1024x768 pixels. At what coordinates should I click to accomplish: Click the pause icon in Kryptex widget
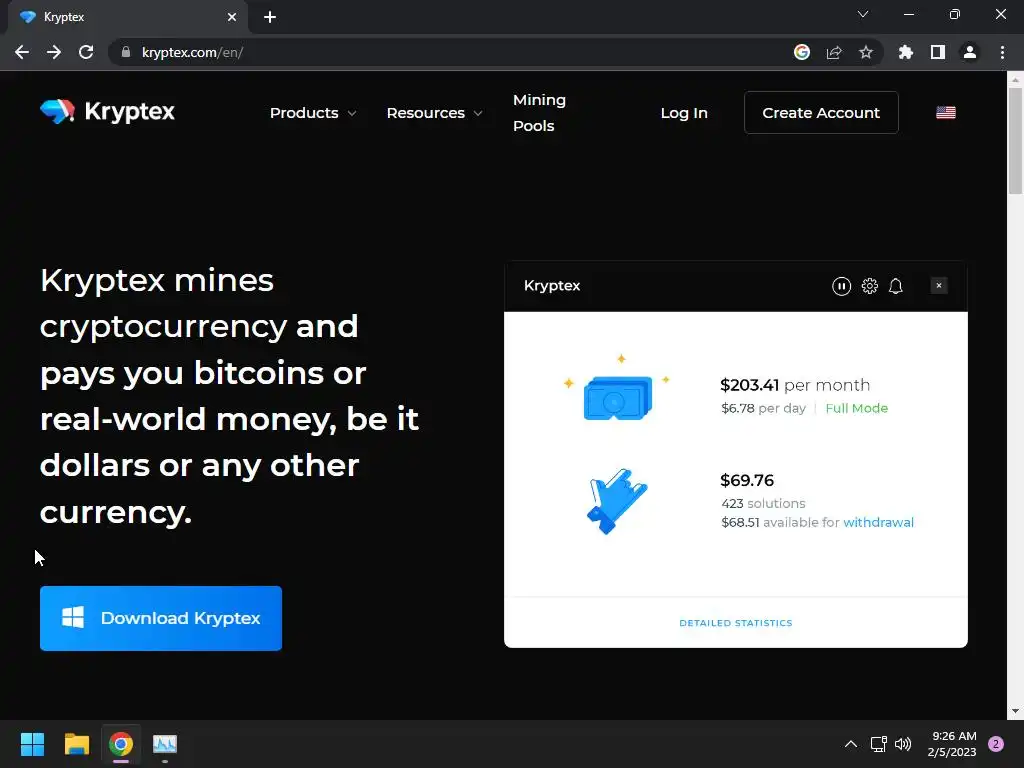[x=841, y=286]
